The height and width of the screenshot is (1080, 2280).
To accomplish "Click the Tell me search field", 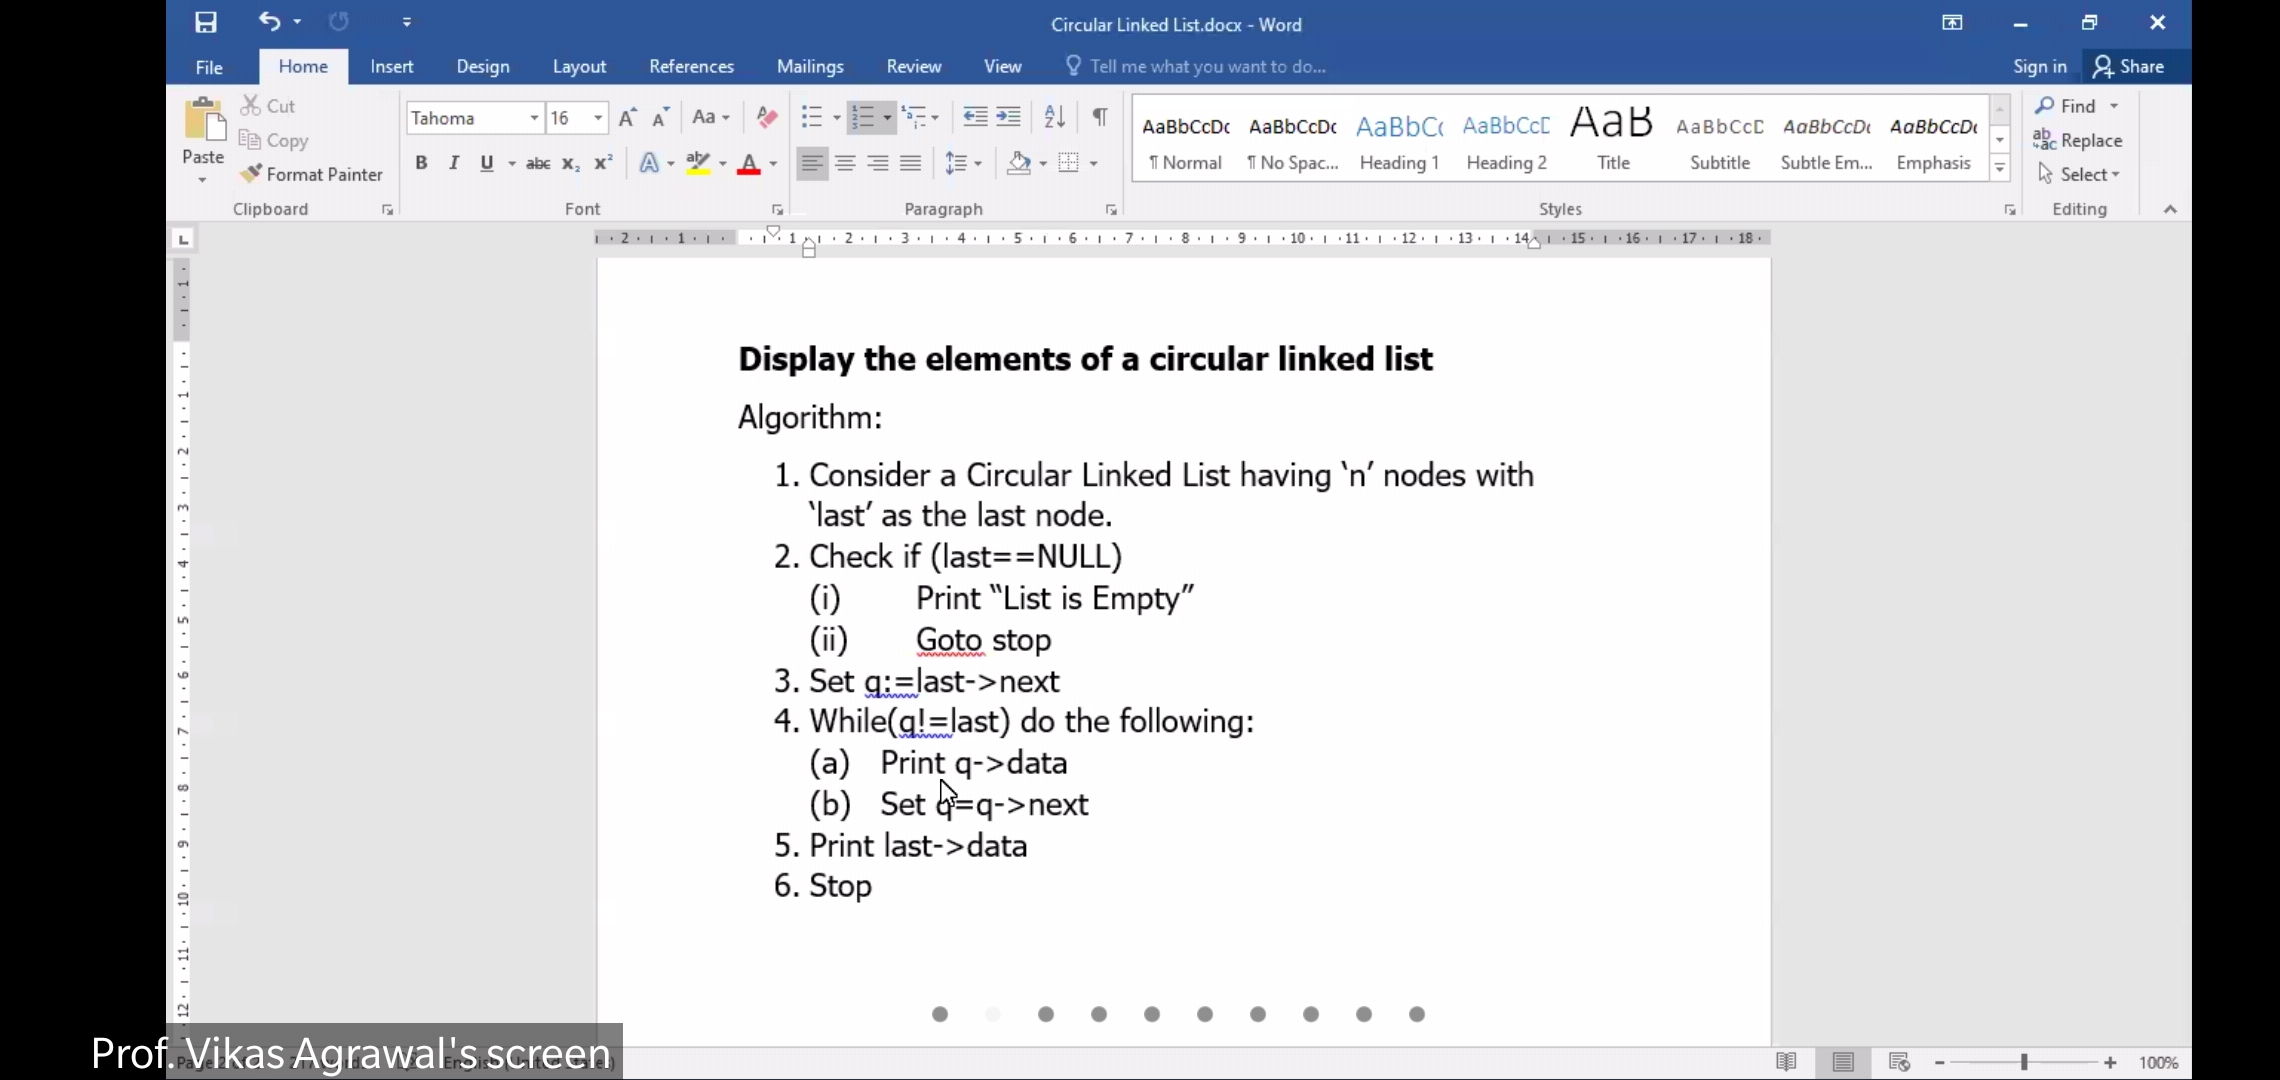I will pyautogui.click(x=1207, y=66).
